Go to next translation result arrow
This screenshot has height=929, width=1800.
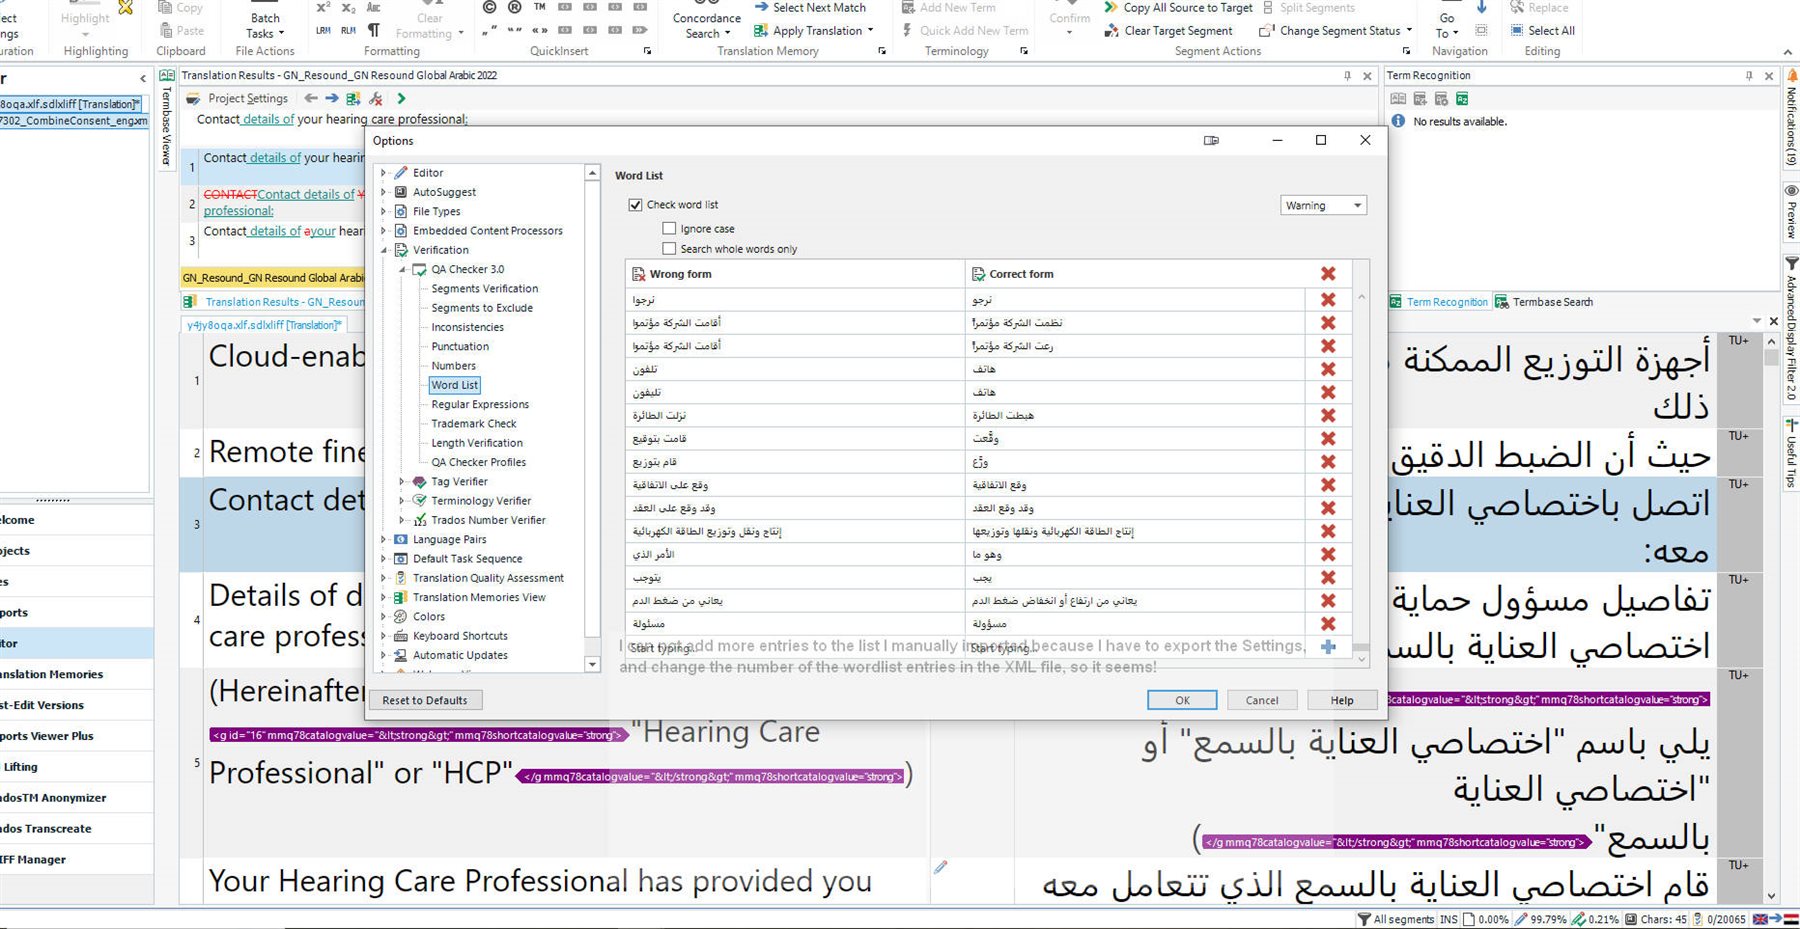(x=332, y=98)
